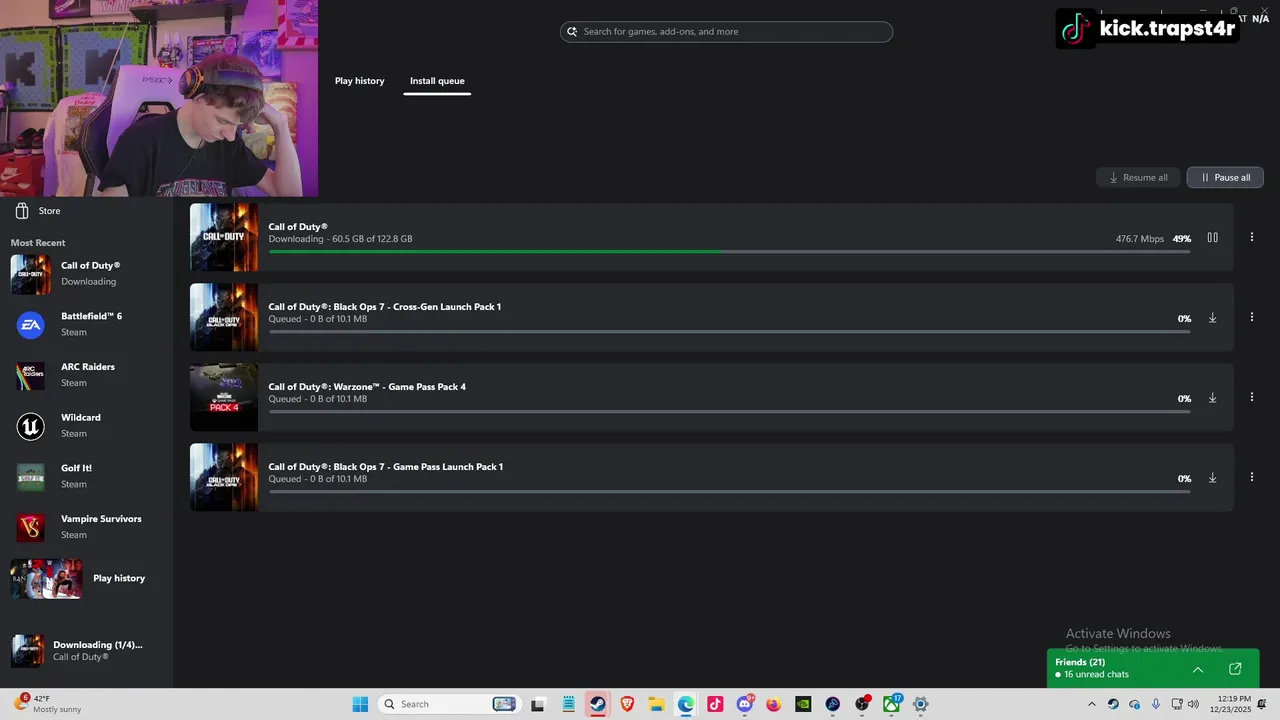Click the Cross-Gen Launch Pack 1 progress bar

coord(729,331)
